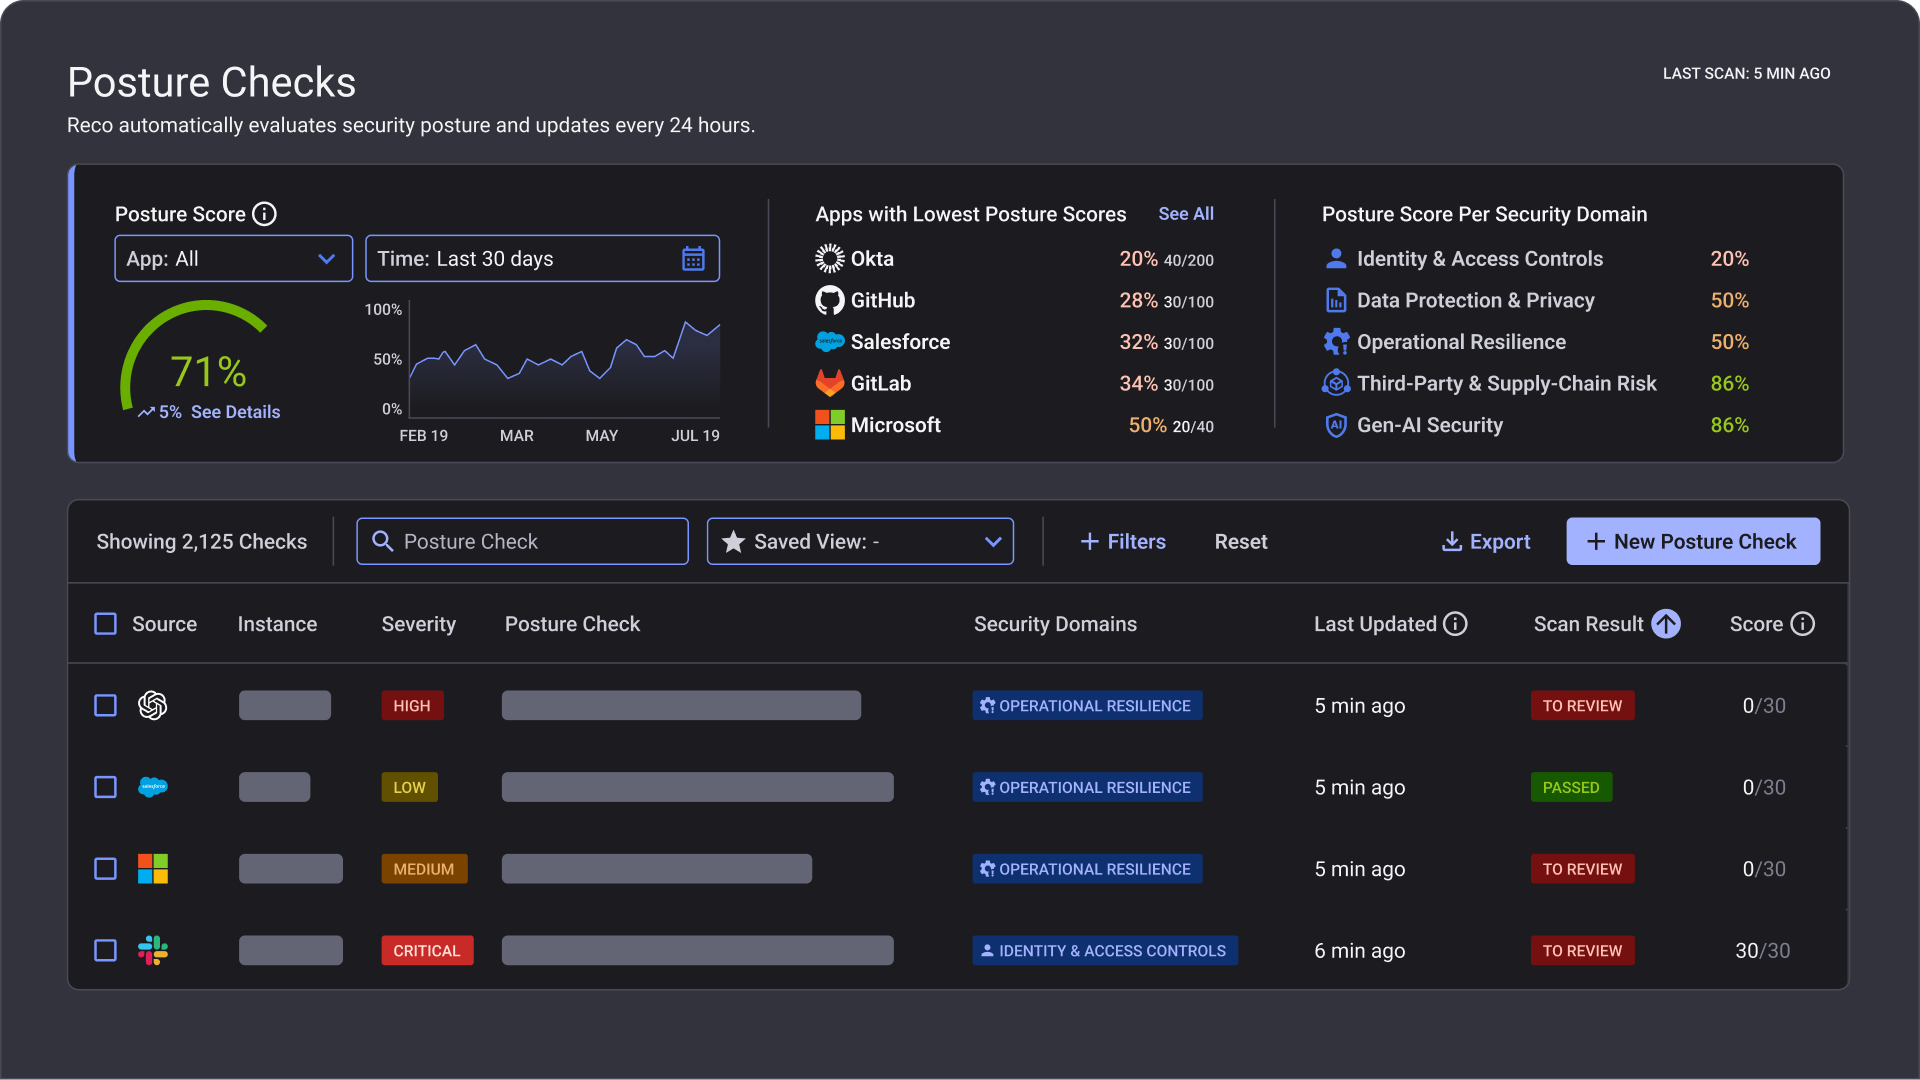Click the Gen-AI Security shield icon

[x=1336, y=425]
